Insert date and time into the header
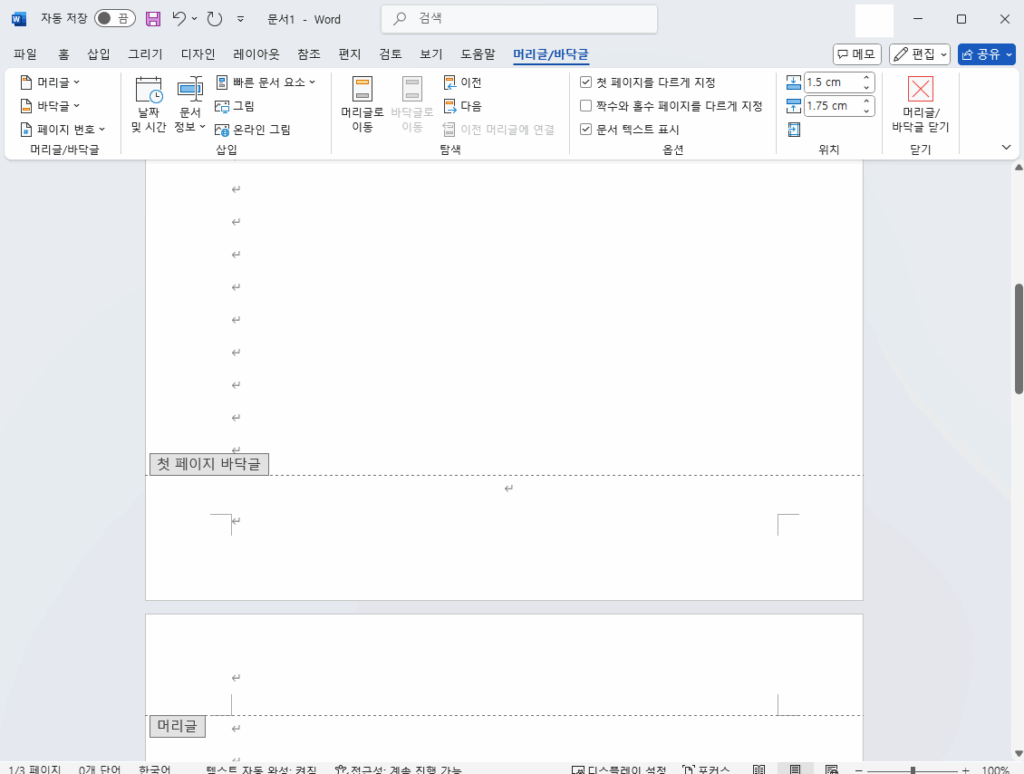 coord(148,105)
